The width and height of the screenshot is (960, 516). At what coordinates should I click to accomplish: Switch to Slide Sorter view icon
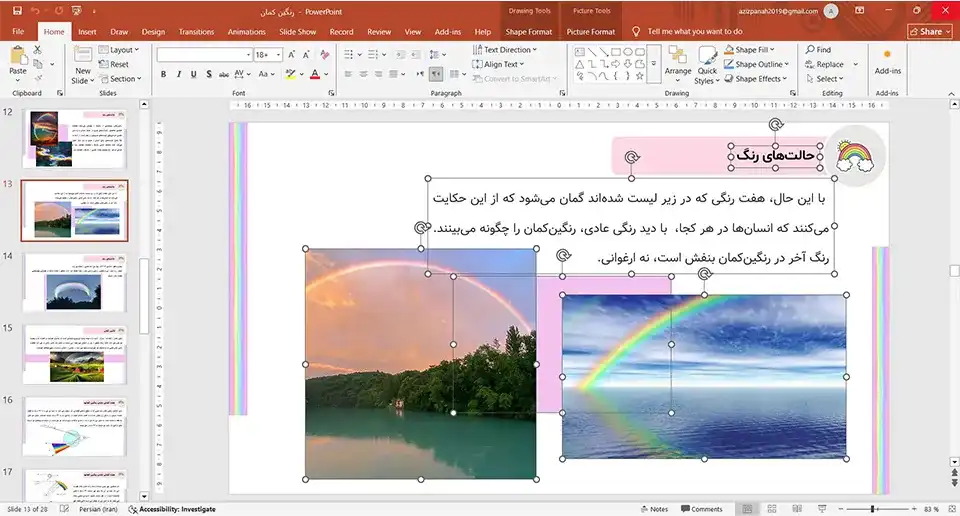[x=772, y=509]
